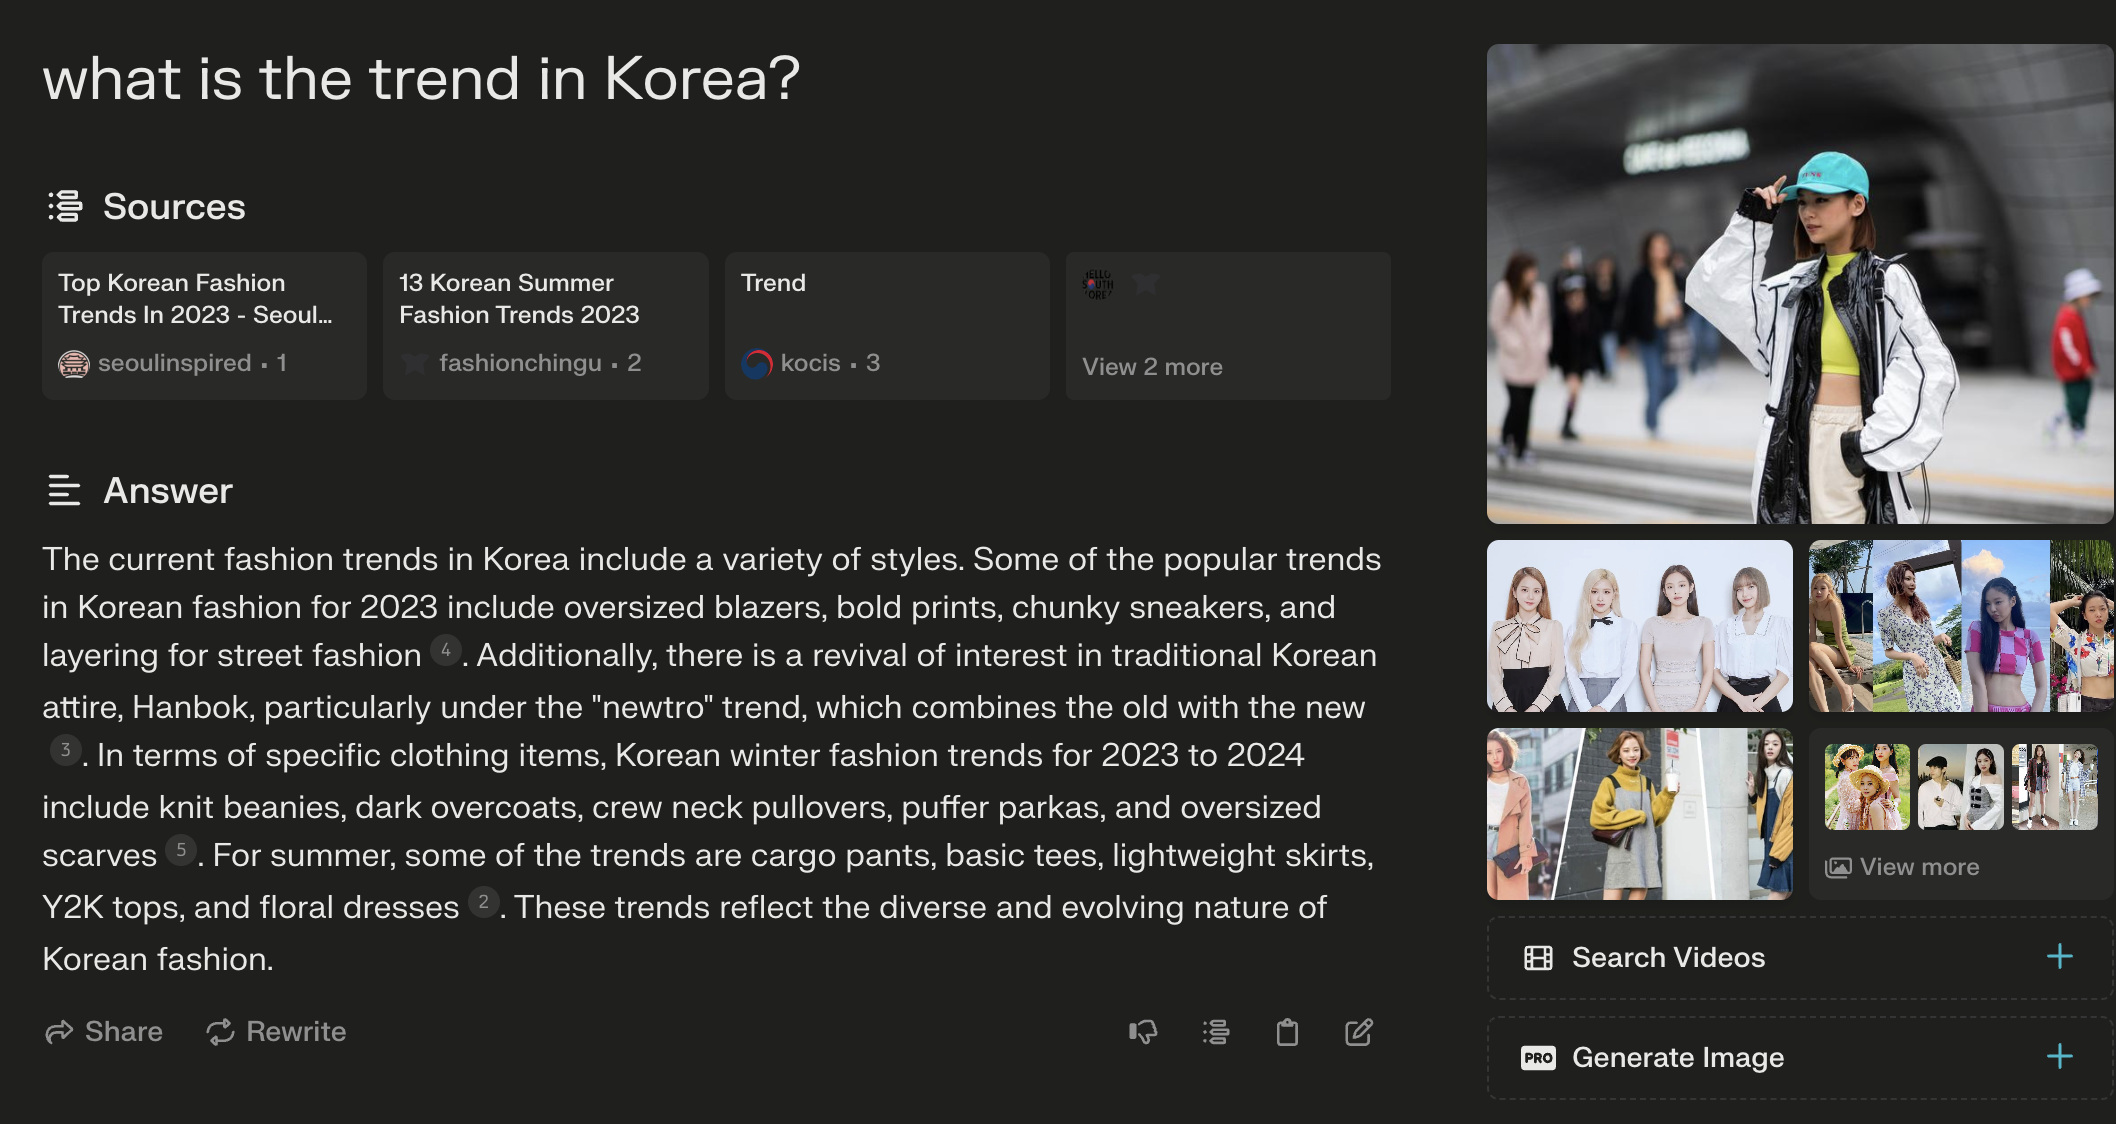Expand Generate Image with plus sign
Viewport: 2116px width, 1124px height.
click(2059, 1057)
